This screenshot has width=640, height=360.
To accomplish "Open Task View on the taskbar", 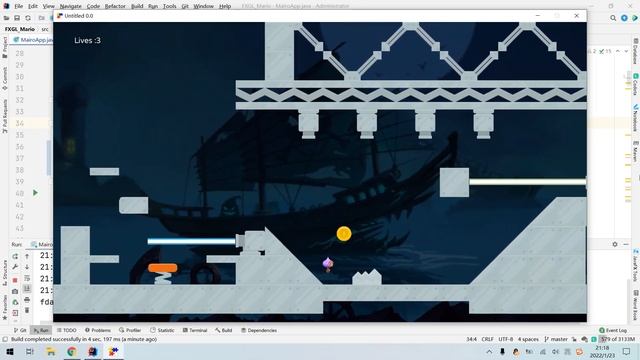I will (30, 351).
